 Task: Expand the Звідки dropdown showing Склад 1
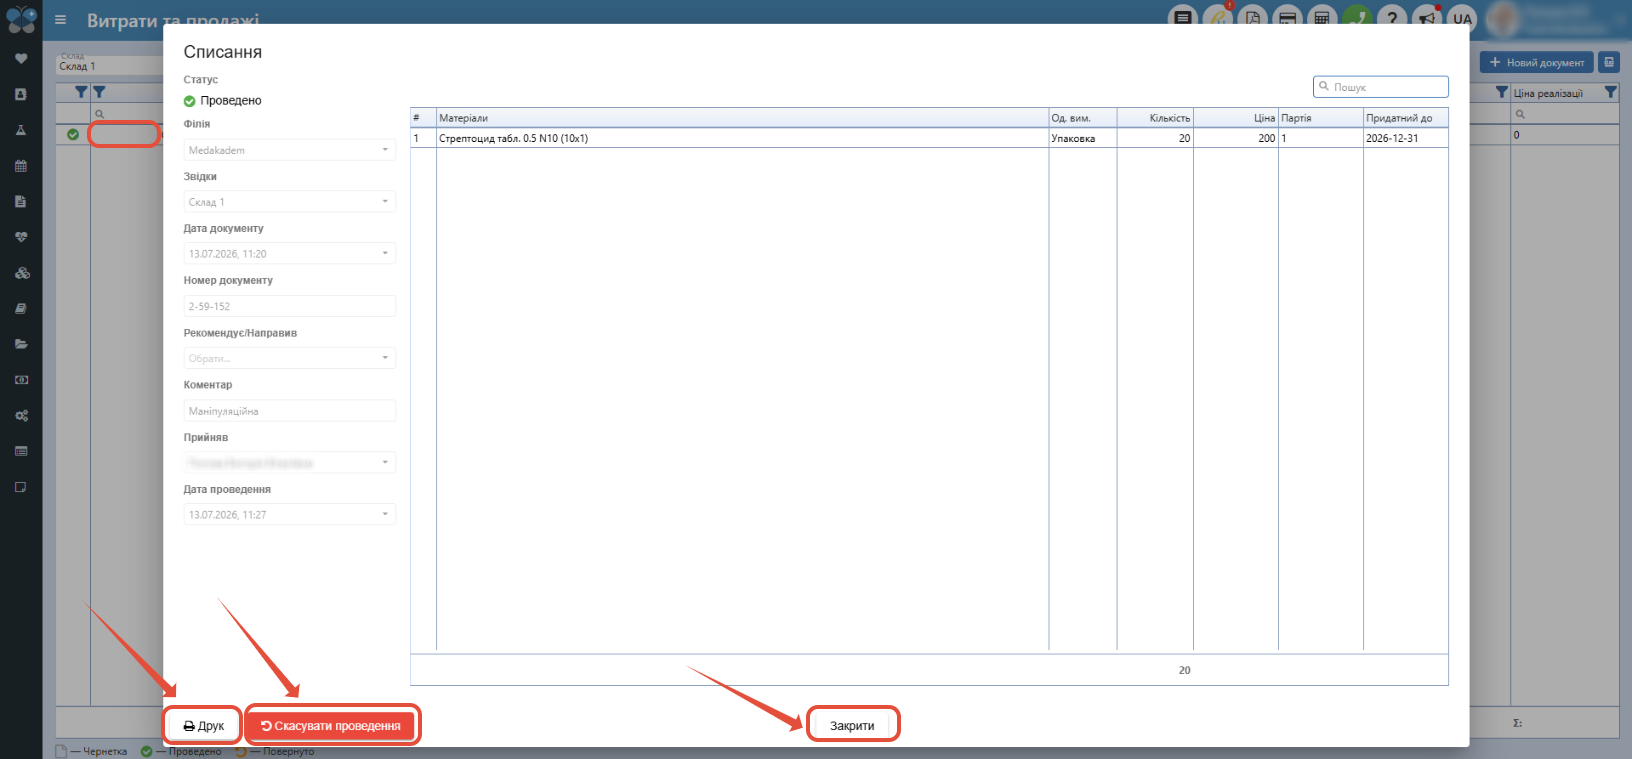(x=290, y=202)
